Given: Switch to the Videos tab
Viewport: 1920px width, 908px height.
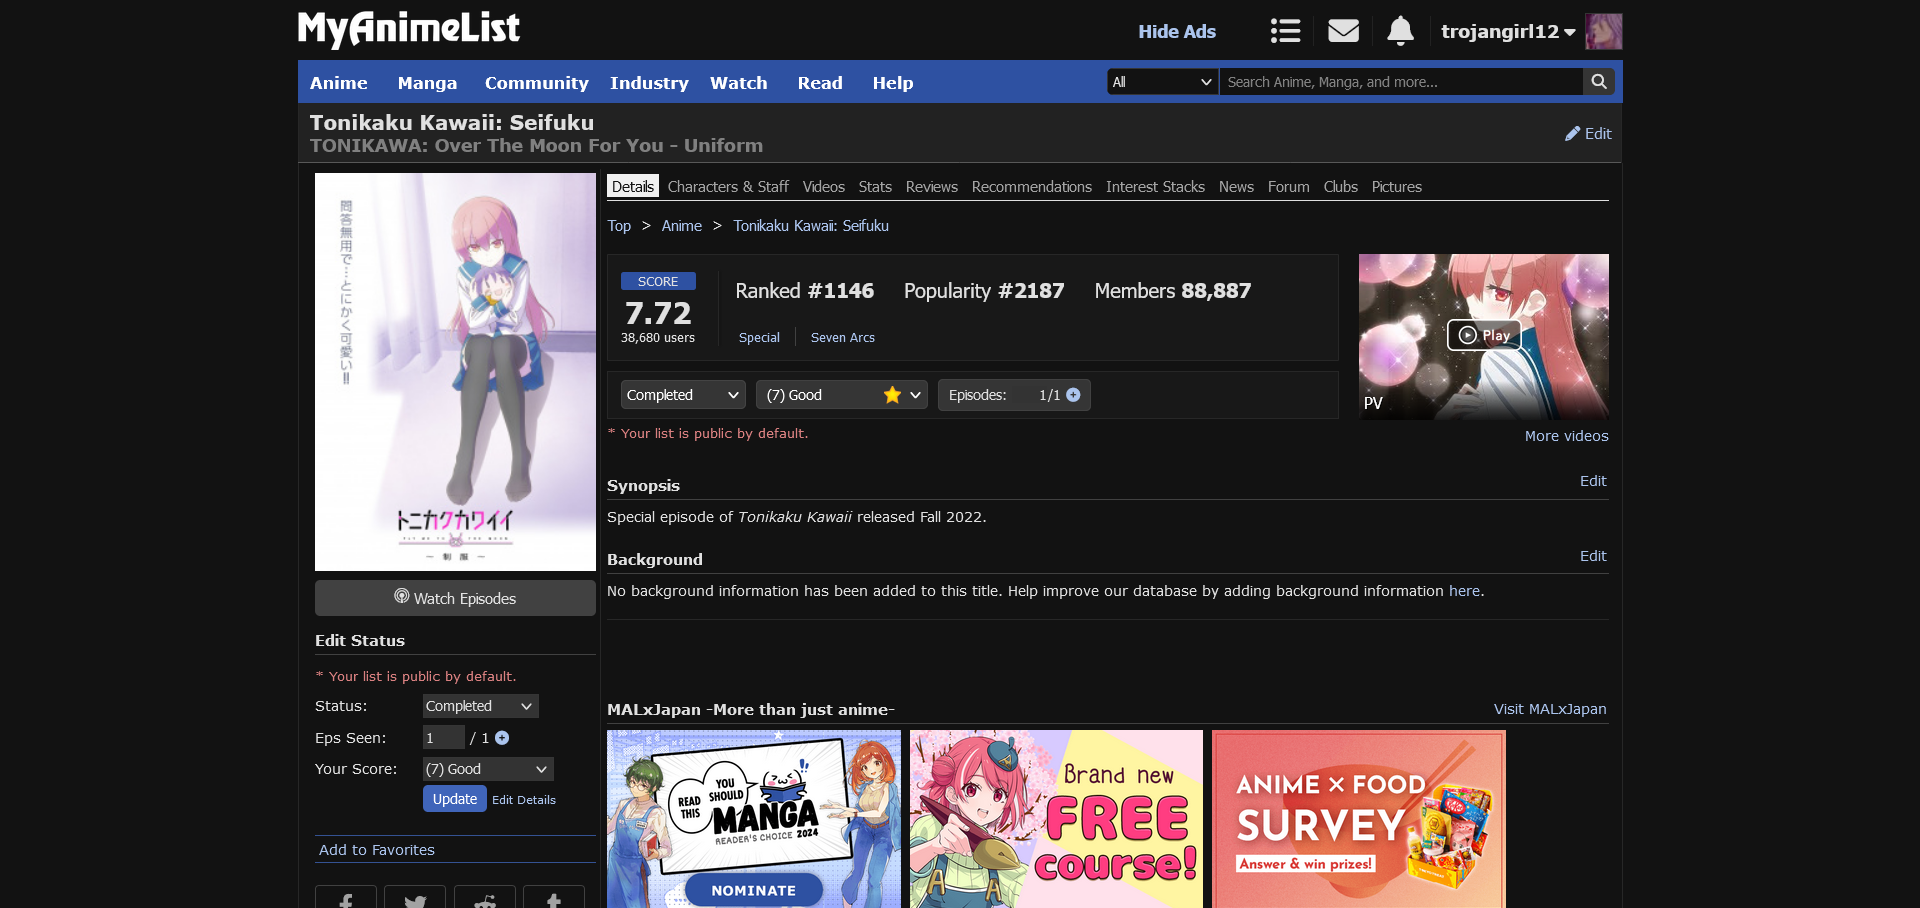Looking at the screenshot, I should 824,187.
